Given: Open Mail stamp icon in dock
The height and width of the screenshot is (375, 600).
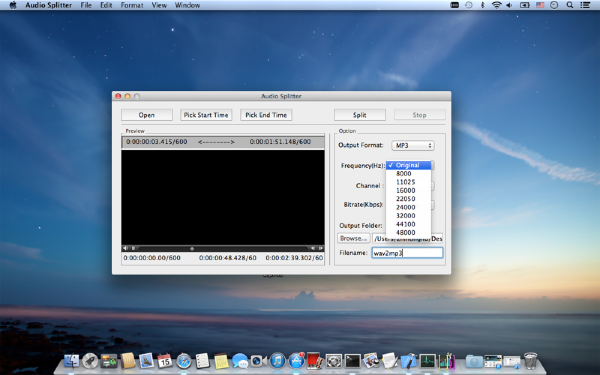Looking at the screenshot, I should (x=146, y=361).
